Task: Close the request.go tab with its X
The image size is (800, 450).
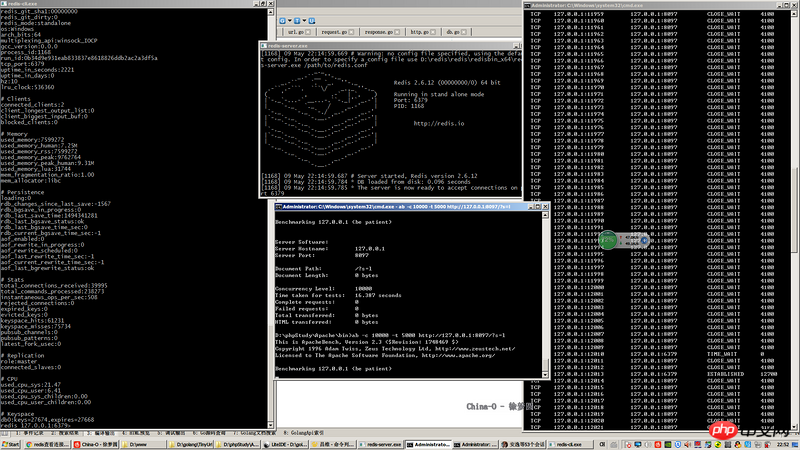Action: [x=351, y=32]
